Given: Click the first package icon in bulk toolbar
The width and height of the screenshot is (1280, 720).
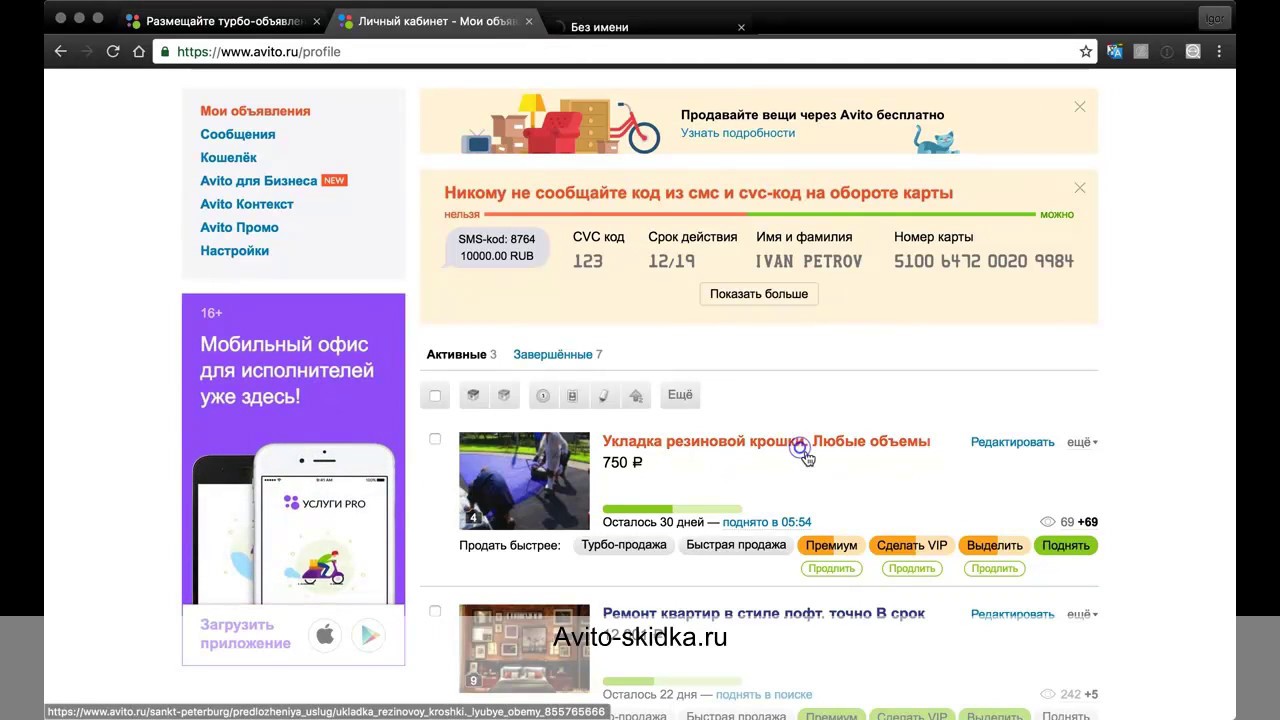Looking at the screenshot, I should coord(474,395).
